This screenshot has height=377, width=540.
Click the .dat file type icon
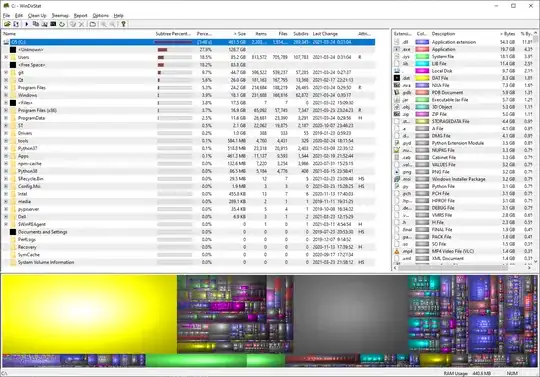pyautogui.click(x=397, y=78)
